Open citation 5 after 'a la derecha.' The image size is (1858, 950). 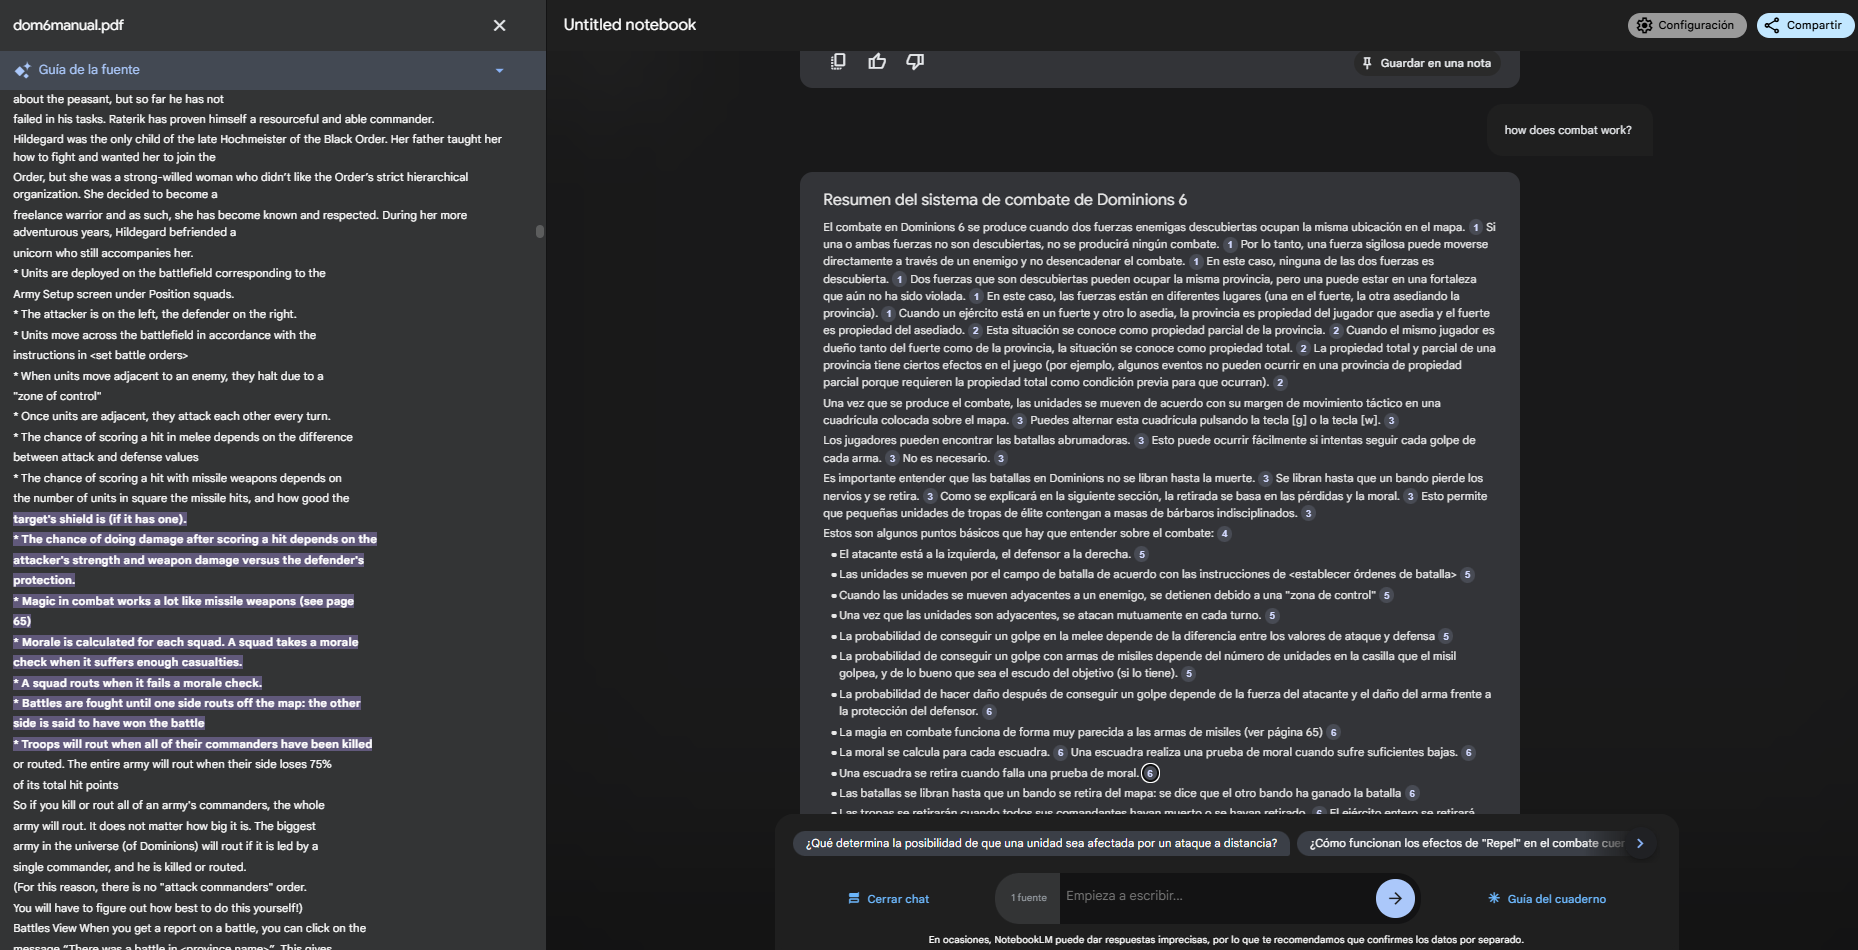[1141, 555]
